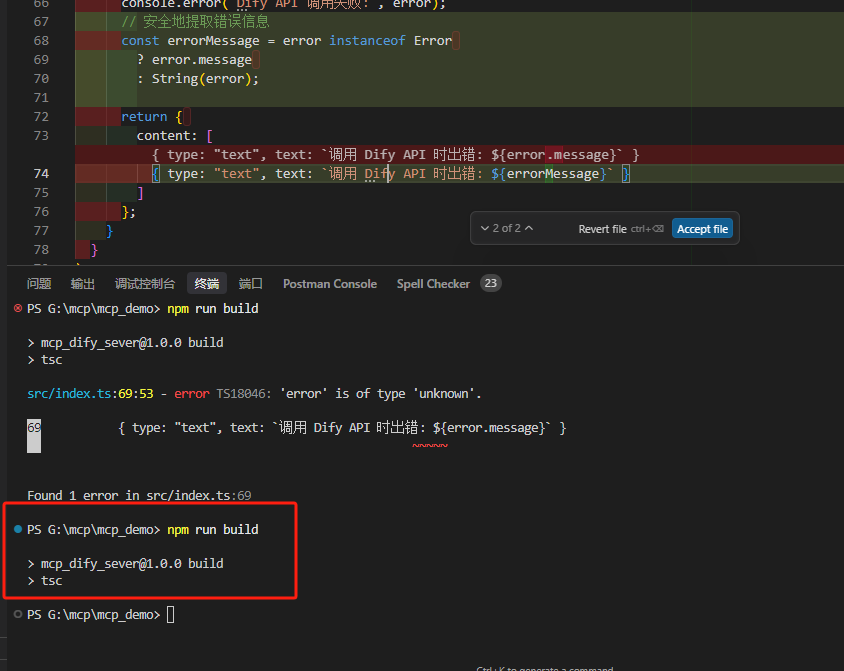Switch to the 问题 panel tab

(39, 284)
